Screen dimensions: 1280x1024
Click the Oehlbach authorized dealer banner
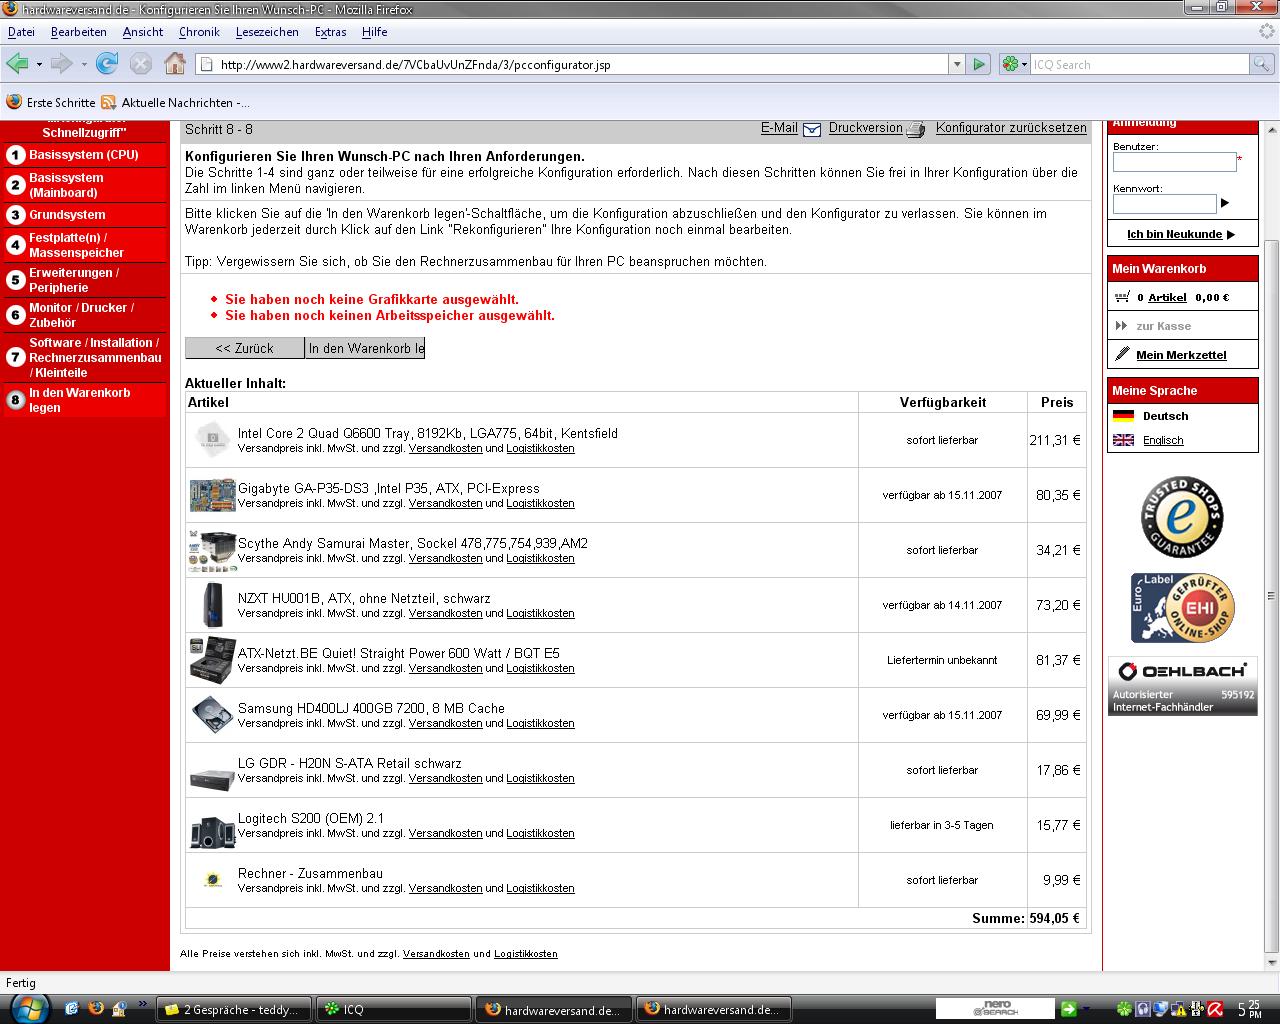pyautogui.click(x=1182, y=686)
